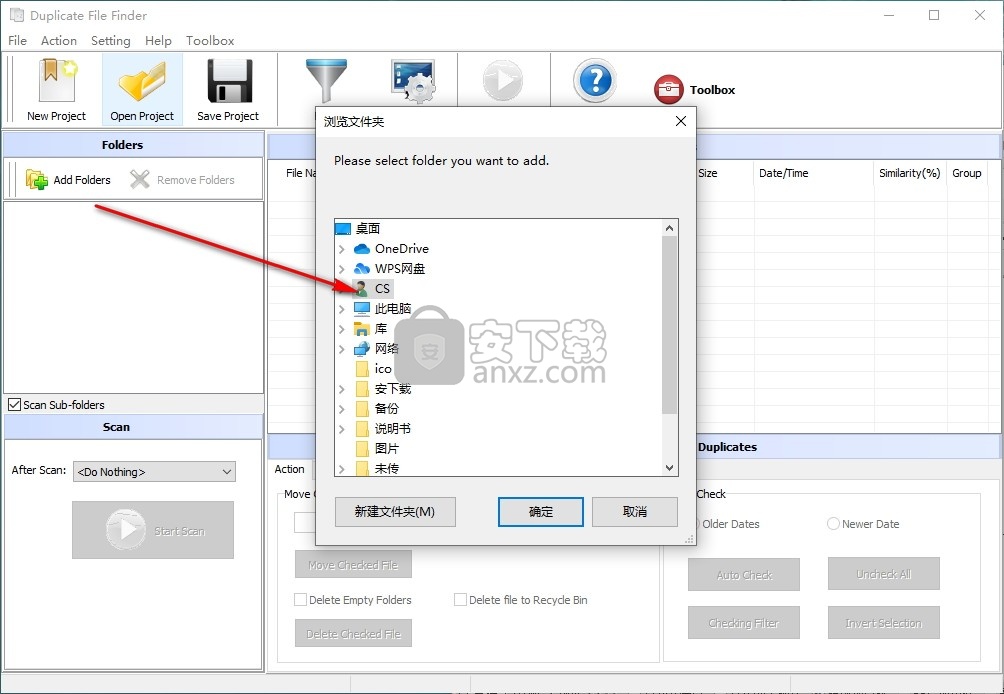
Task: Click the Open Project folder icon
Action: [142, 81]
